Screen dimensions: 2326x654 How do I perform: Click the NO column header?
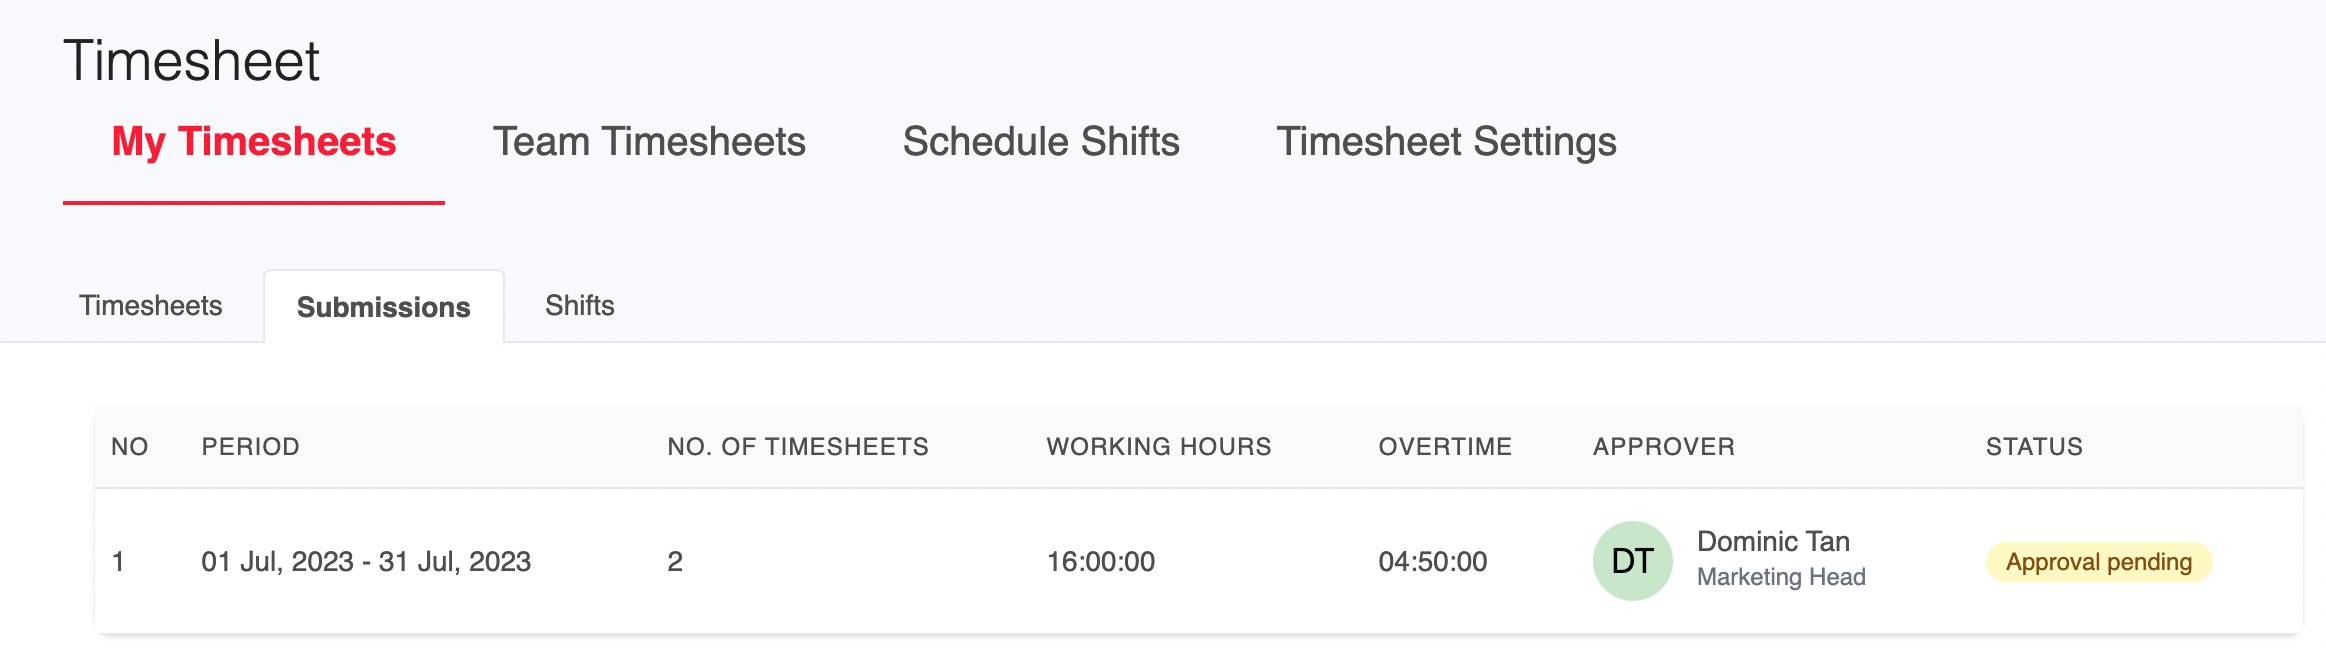[x=130, y=447]
